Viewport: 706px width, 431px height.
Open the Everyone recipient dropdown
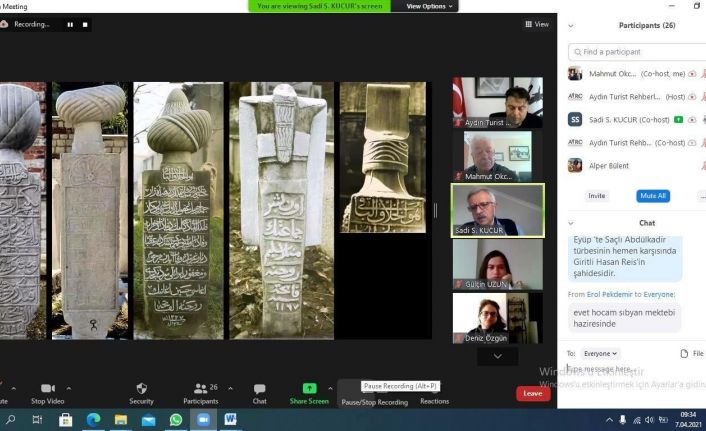point(601,353)
